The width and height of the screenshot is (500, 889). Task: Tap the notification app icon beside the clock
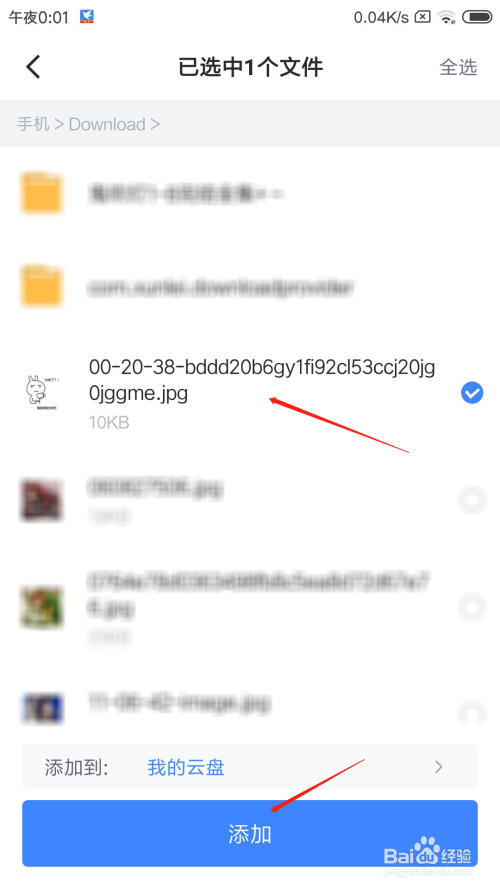point(87,17)
